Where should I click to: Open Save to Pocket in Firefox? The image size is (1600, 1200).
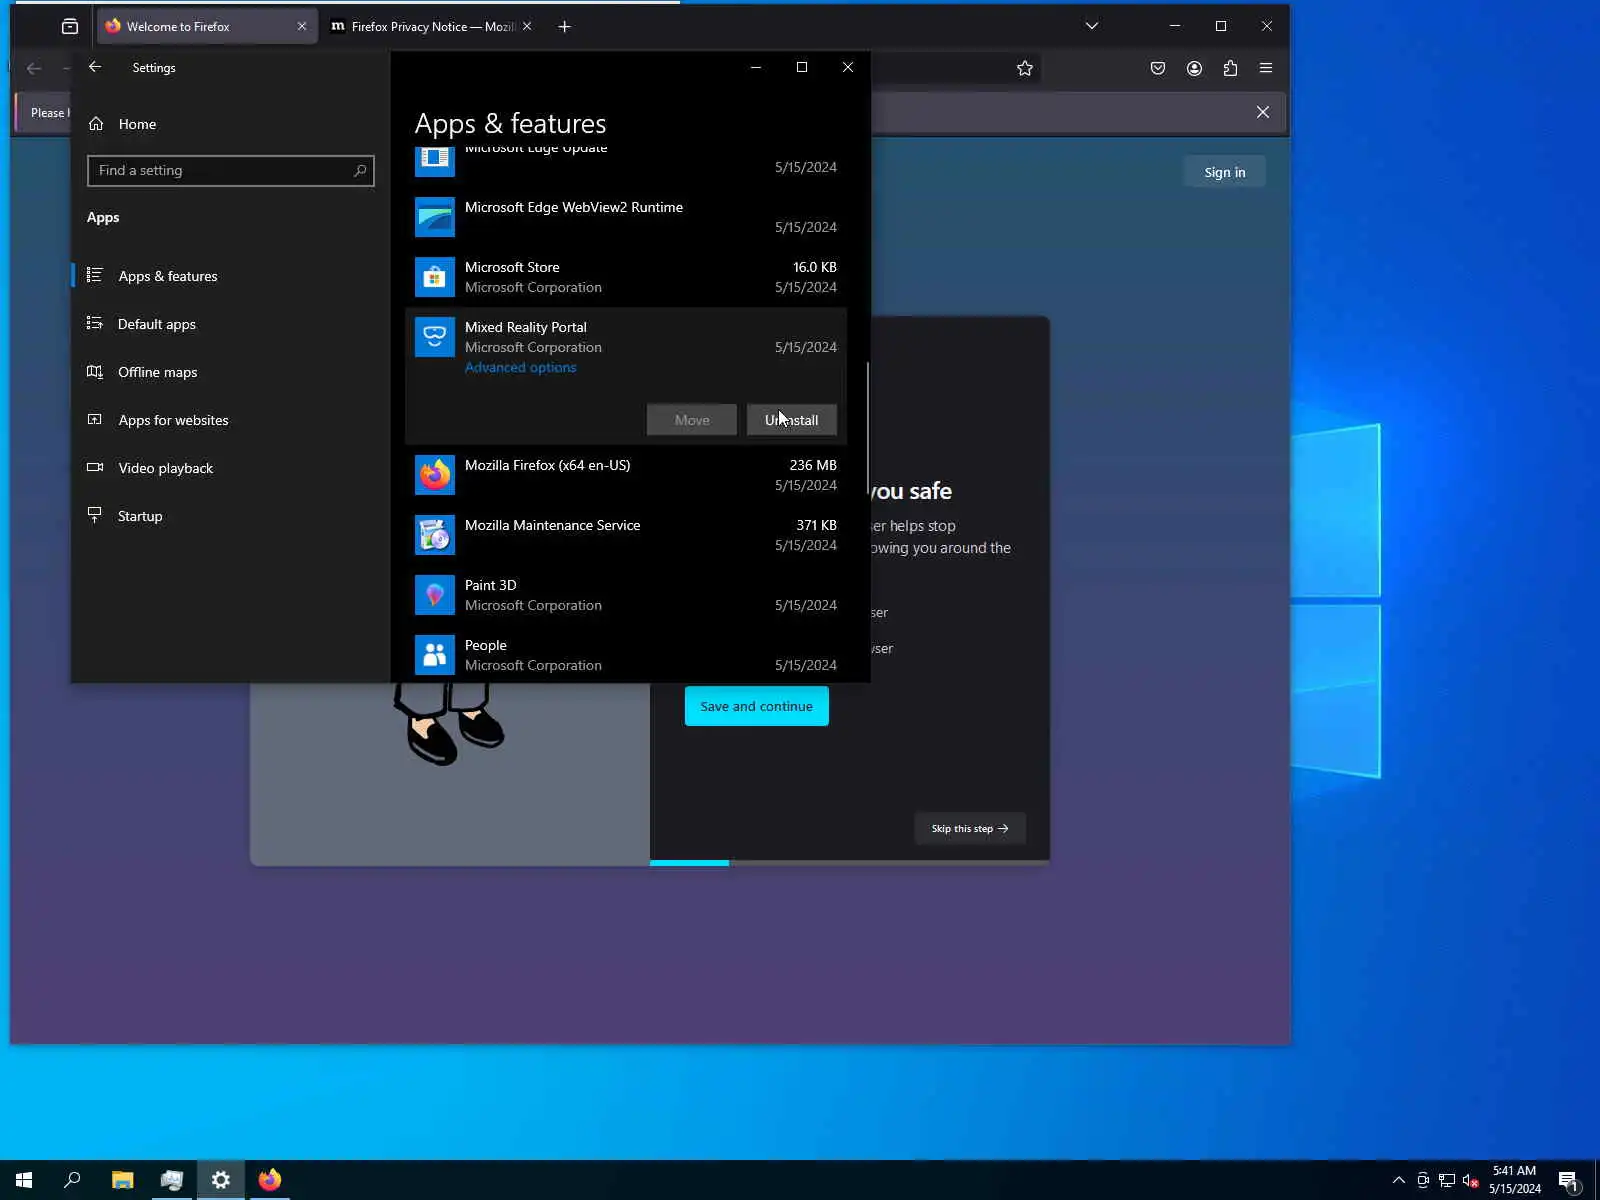pos(1158,68)
